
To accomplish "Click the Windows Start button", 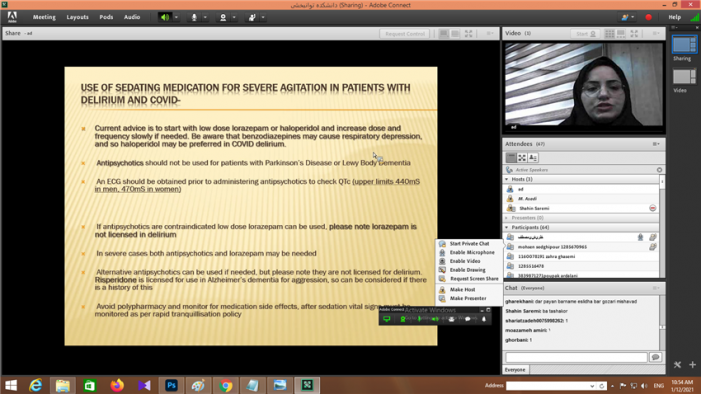I will (11, 385).
